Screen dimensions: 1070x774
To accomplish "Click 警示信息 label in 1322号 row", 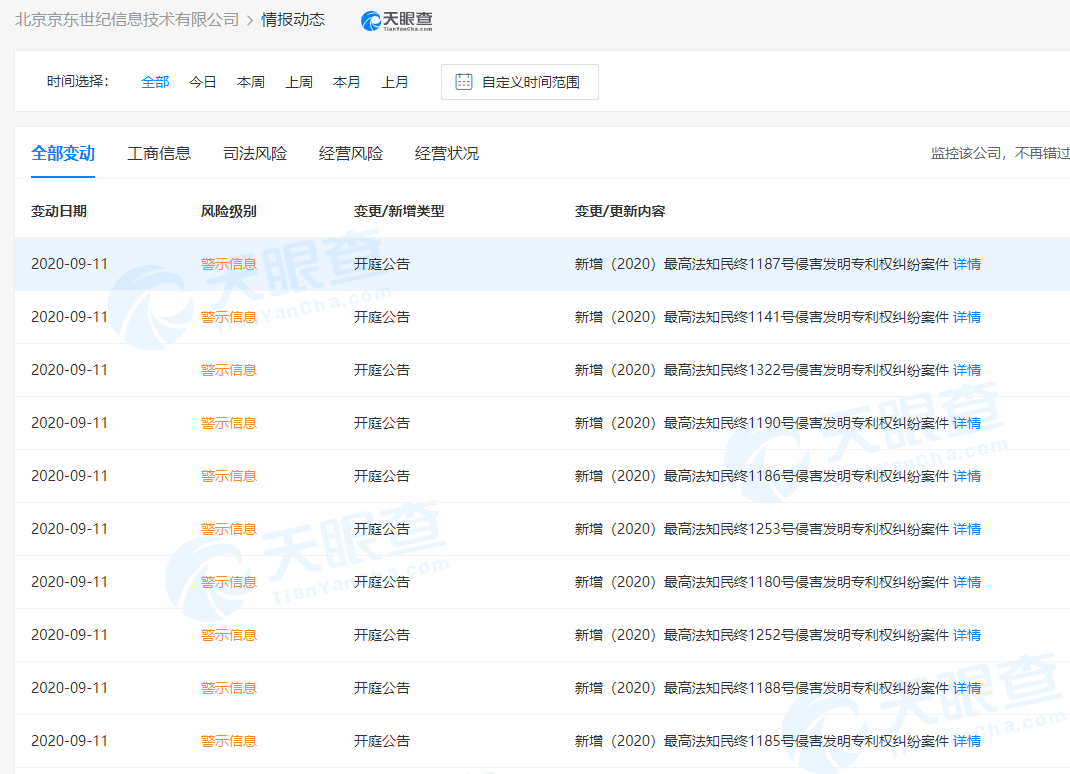I will coord(229,370).
